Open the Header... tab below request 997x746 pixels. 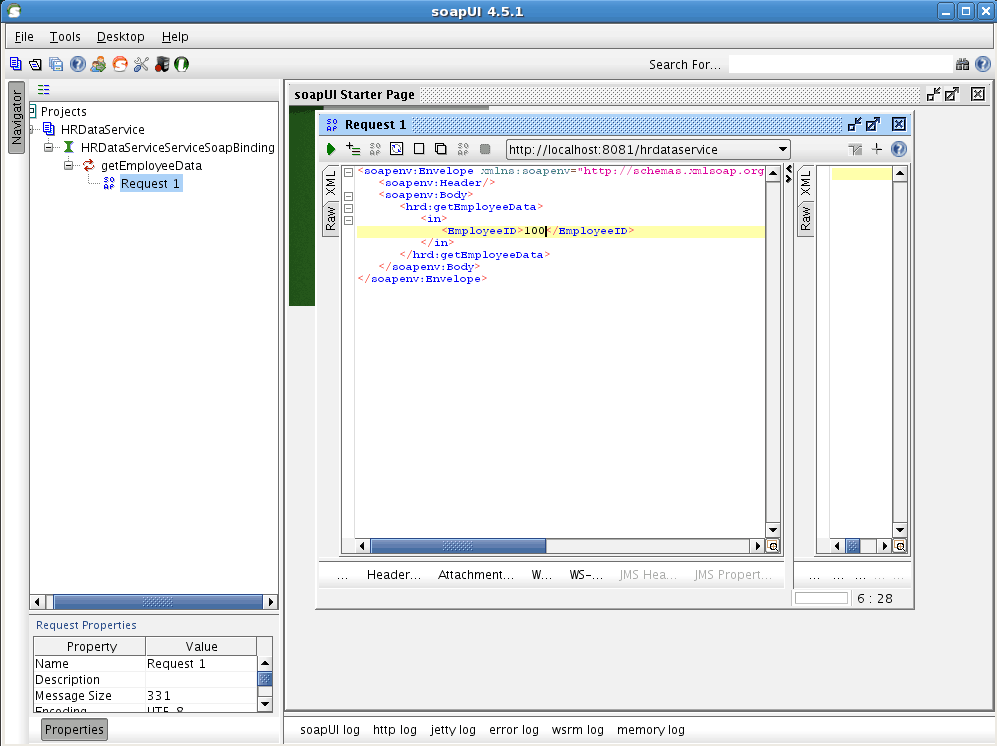click(x=394, y=575)
